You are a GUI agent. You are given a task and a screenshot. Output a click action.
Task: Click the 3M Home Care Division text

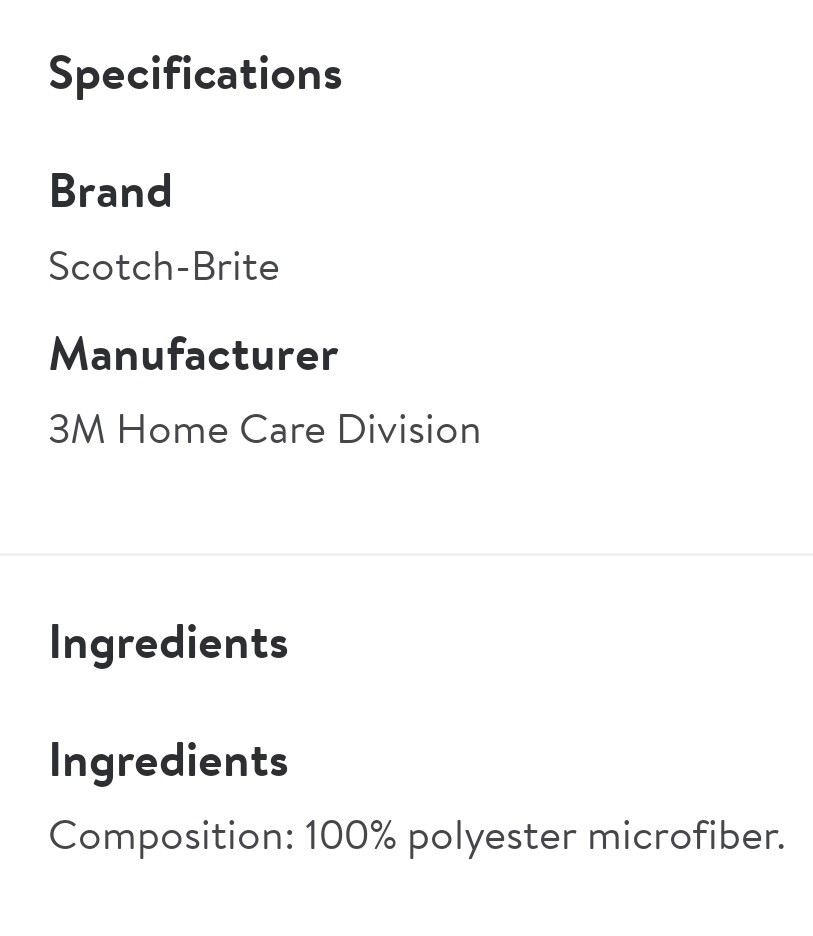[x=264, y=429]
